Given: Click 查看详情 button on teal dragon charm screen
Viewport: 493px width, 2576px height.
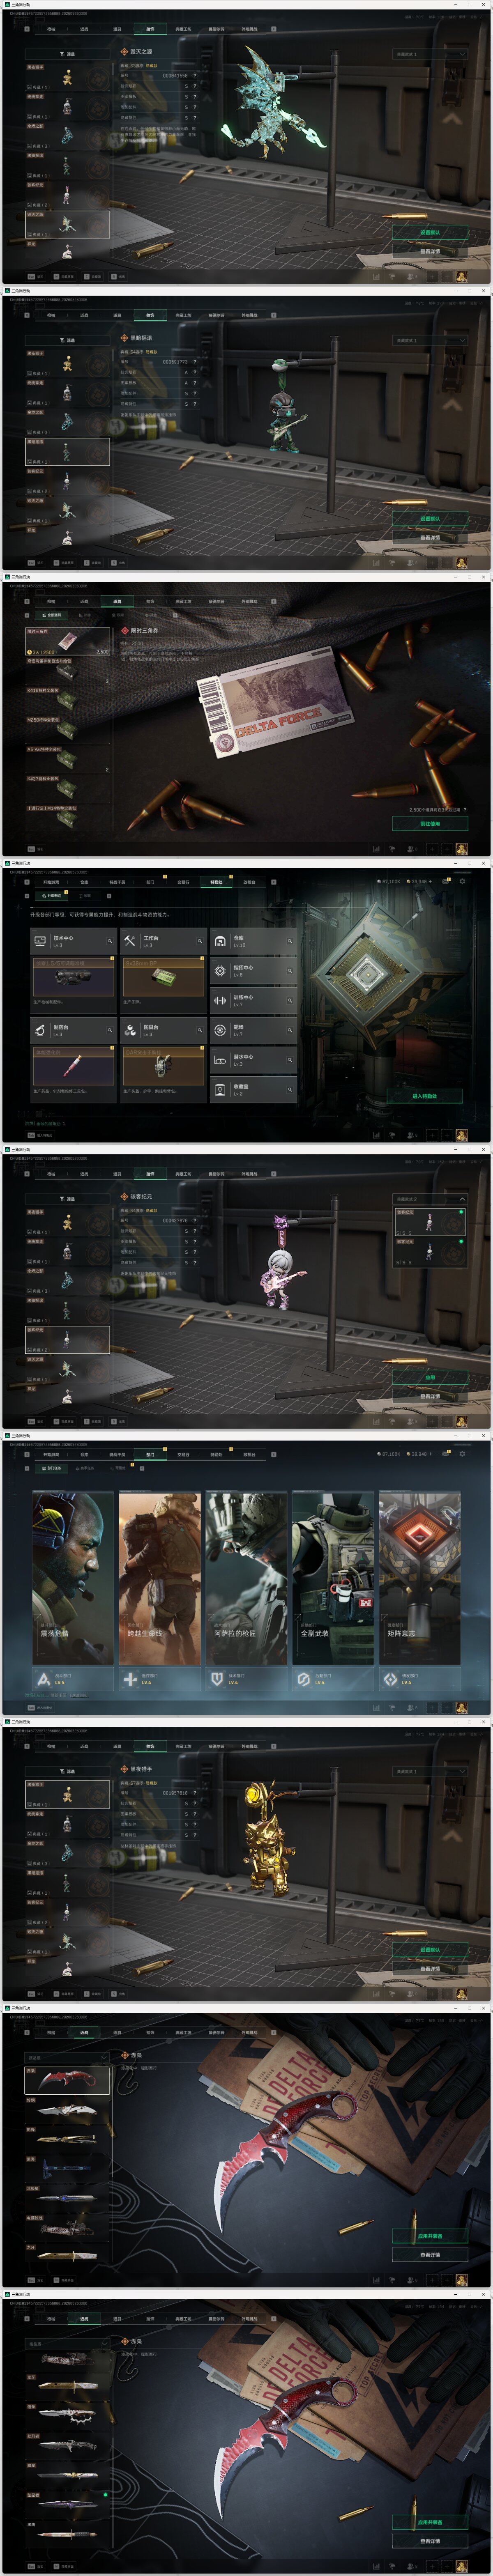Looking at the screenshot, I should pos(430,251).
